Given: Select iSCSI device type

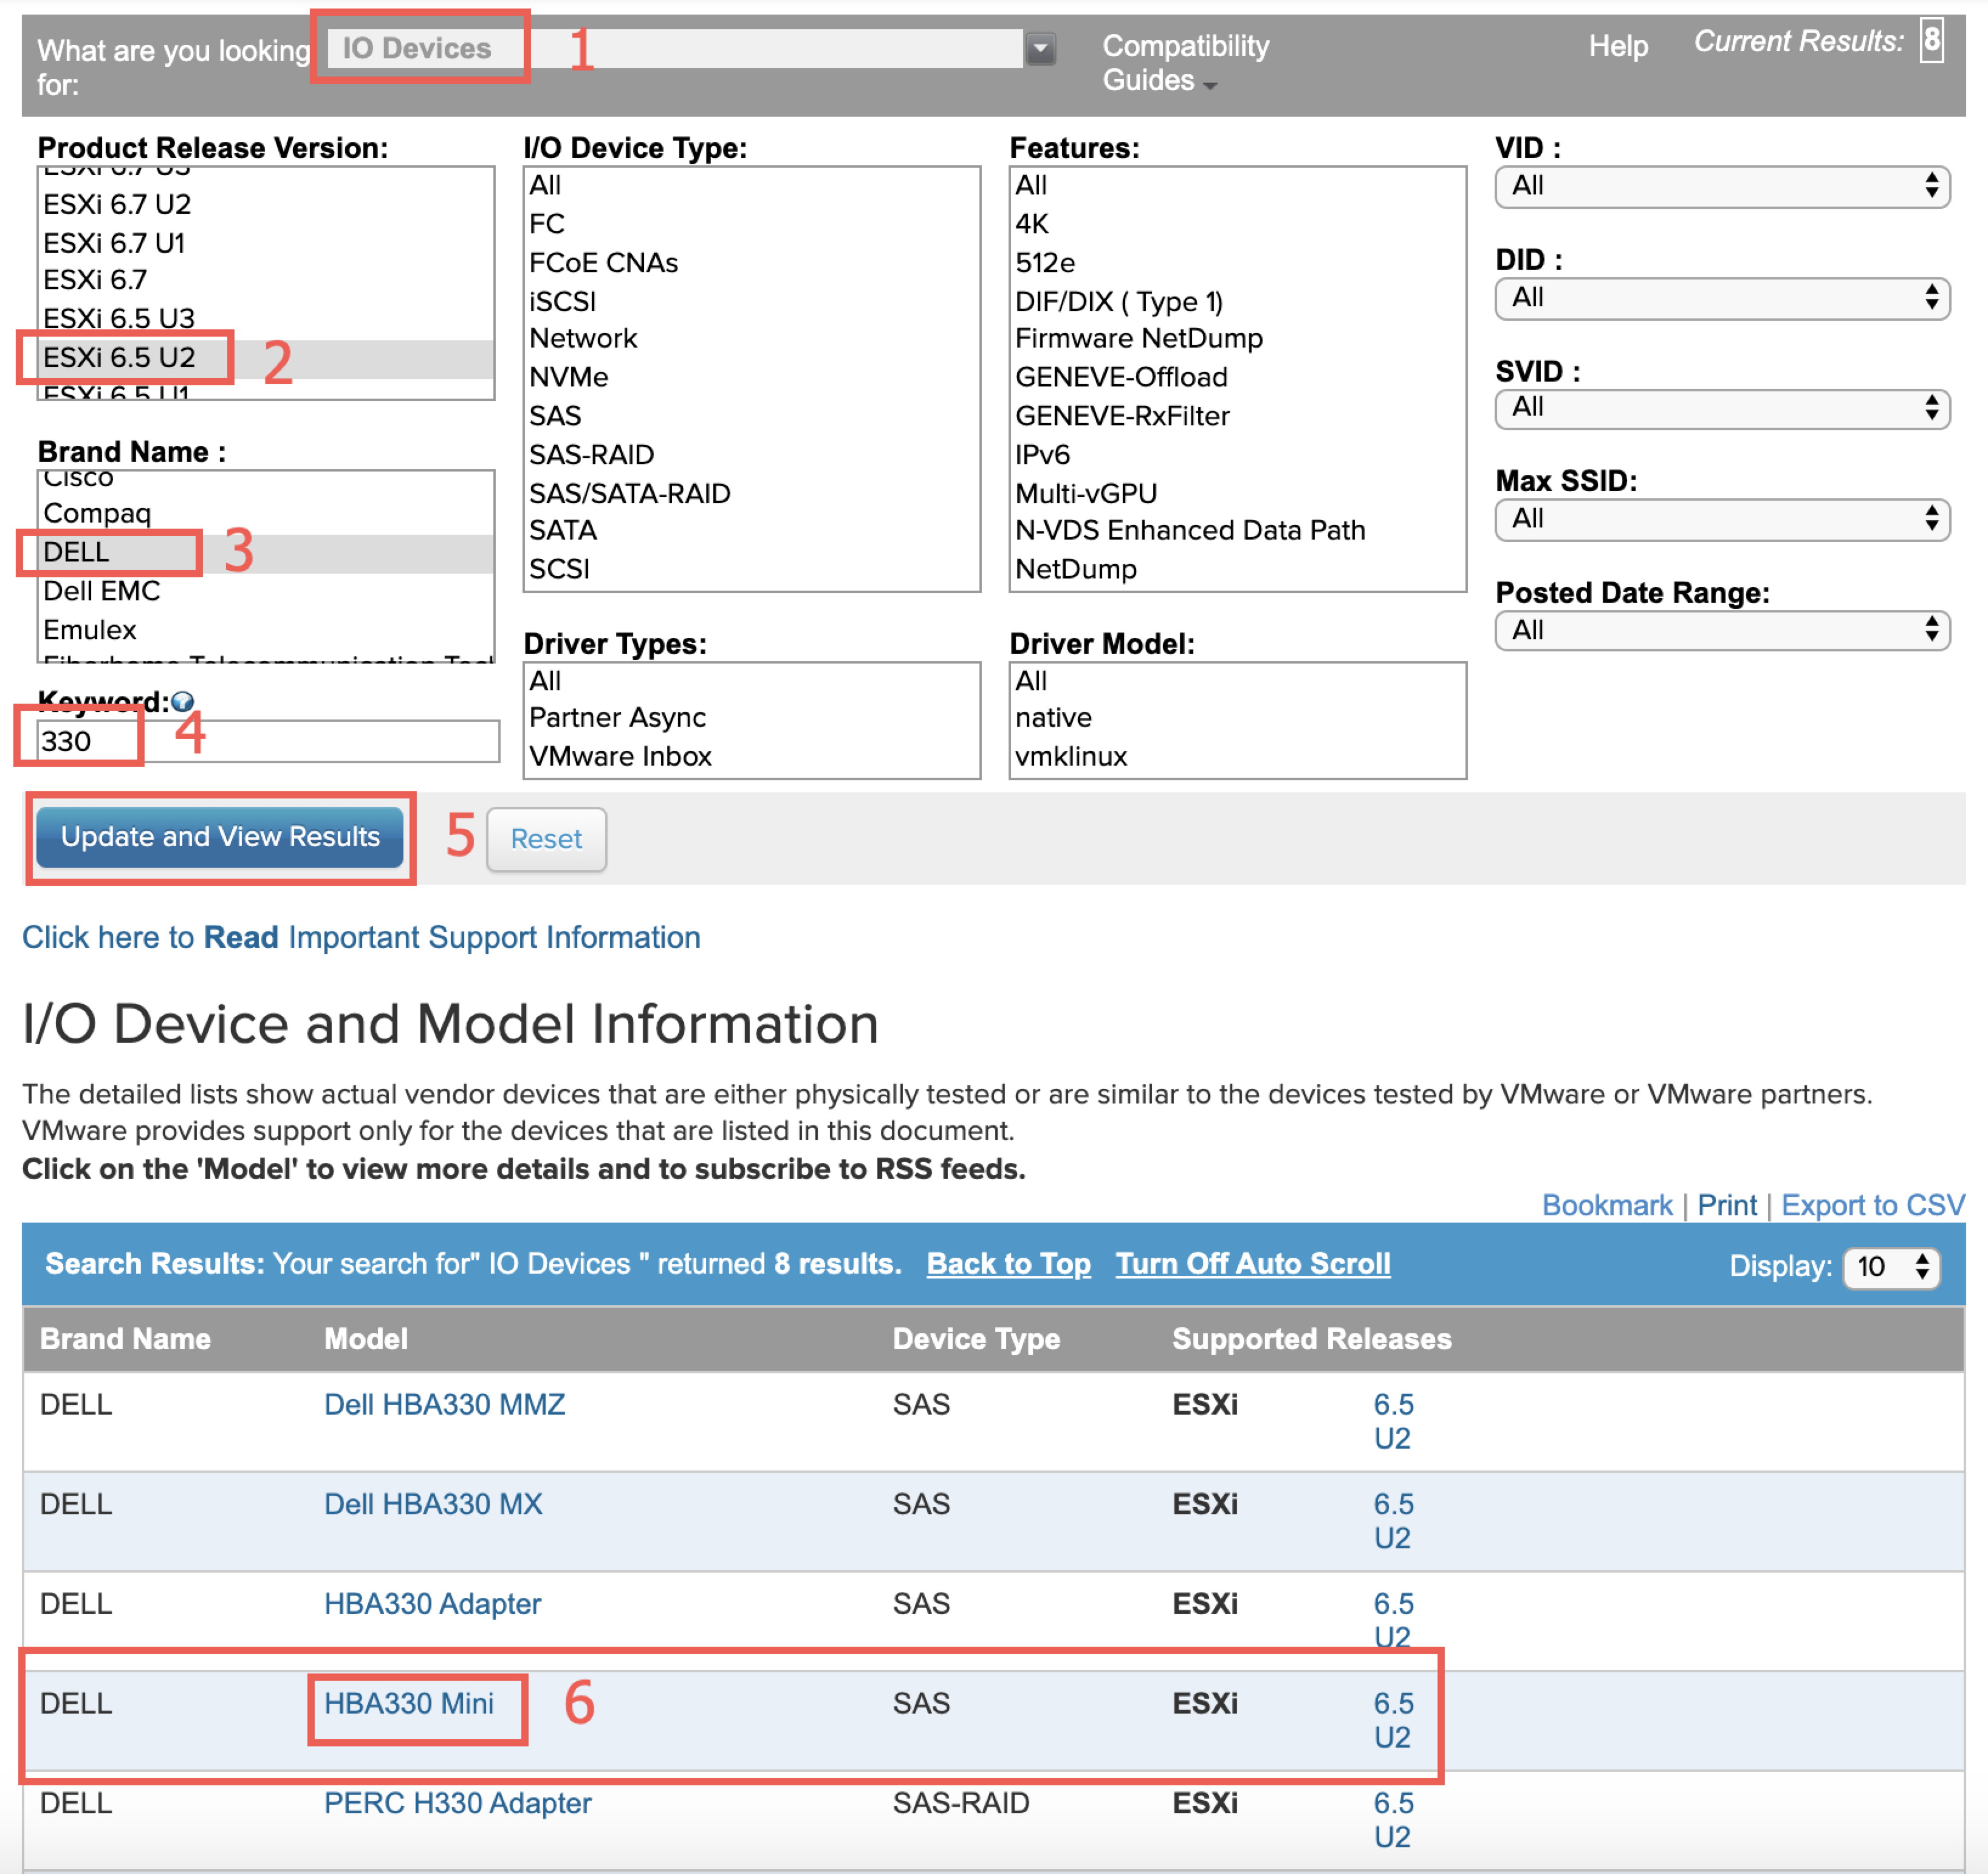Looking at the screenshot, I should point(751,301).
